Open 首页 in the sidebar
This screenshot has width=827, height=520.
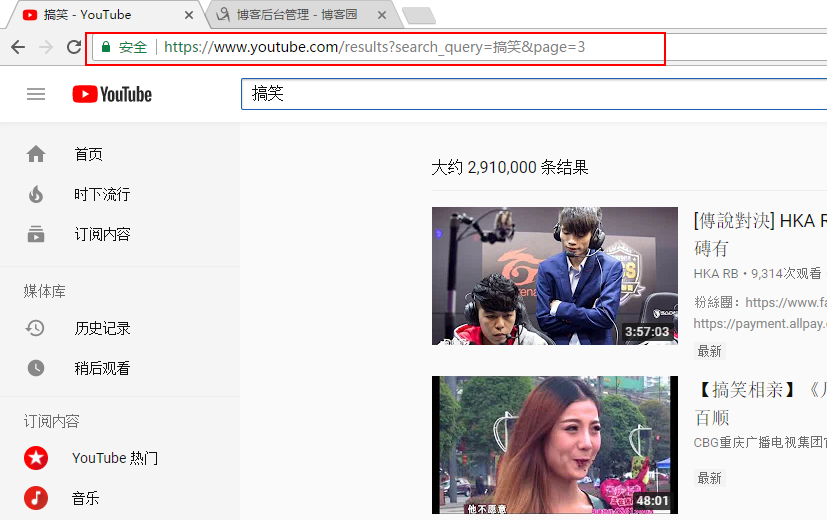click(x=89, y=154)
